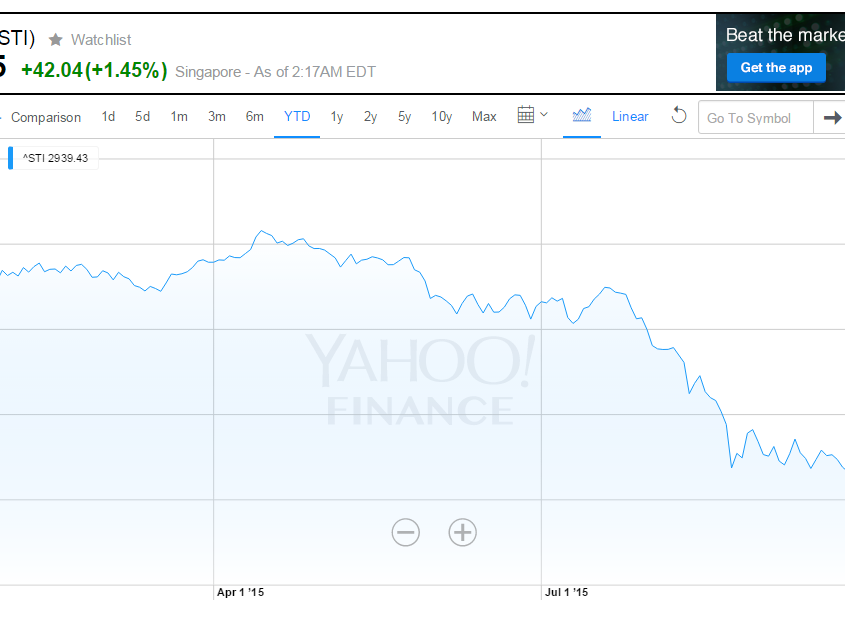Zoom out with the minus icon
This screenshot has height=630, width=845.
(406, 532)
